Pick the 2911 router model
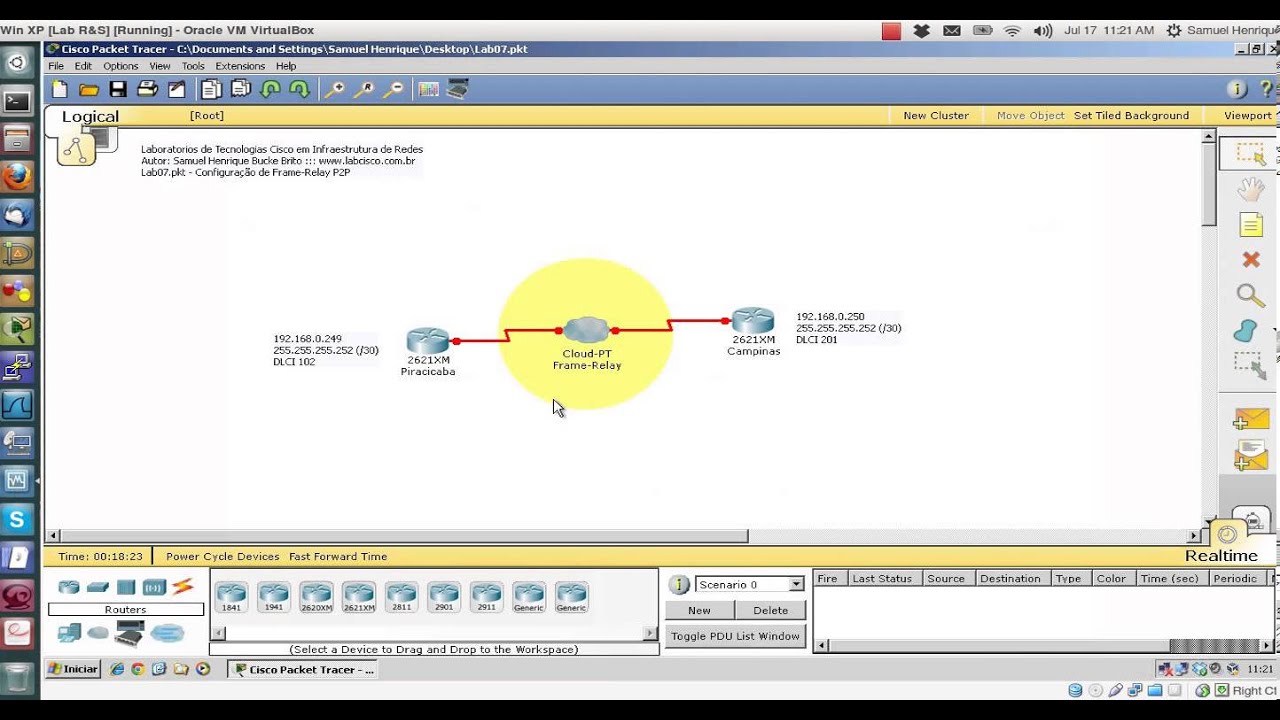Viewport: 1280px width, 720px height. [486, 597]
